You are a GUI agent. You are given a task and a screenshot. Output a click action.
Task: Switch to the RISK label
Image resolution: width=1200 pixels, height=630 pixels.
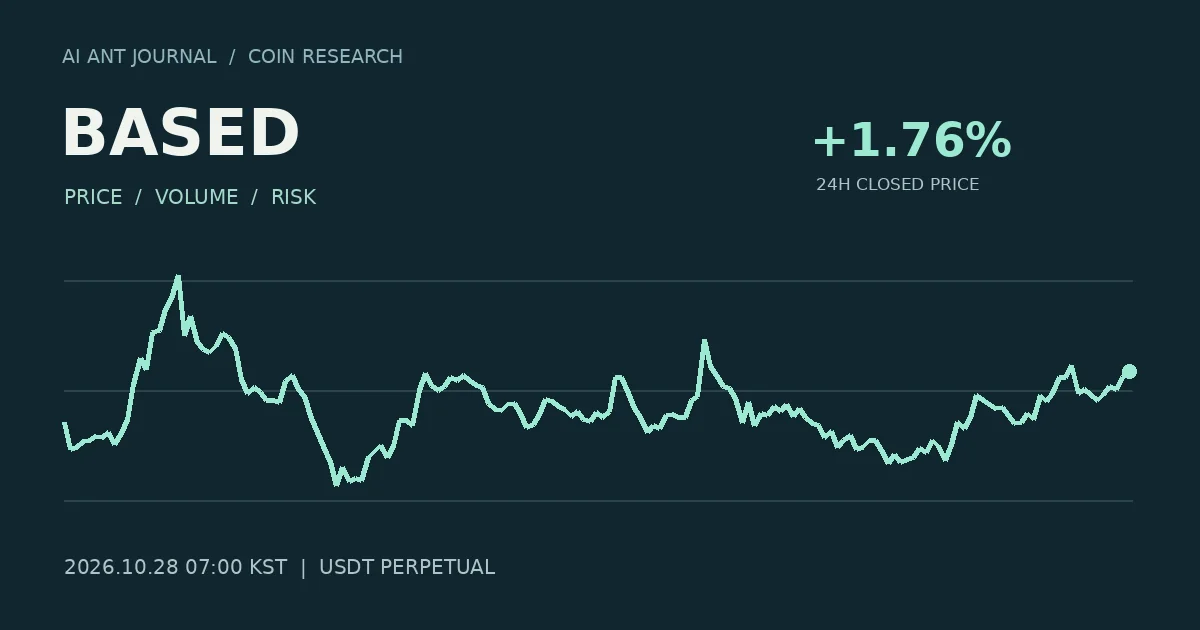294,197
